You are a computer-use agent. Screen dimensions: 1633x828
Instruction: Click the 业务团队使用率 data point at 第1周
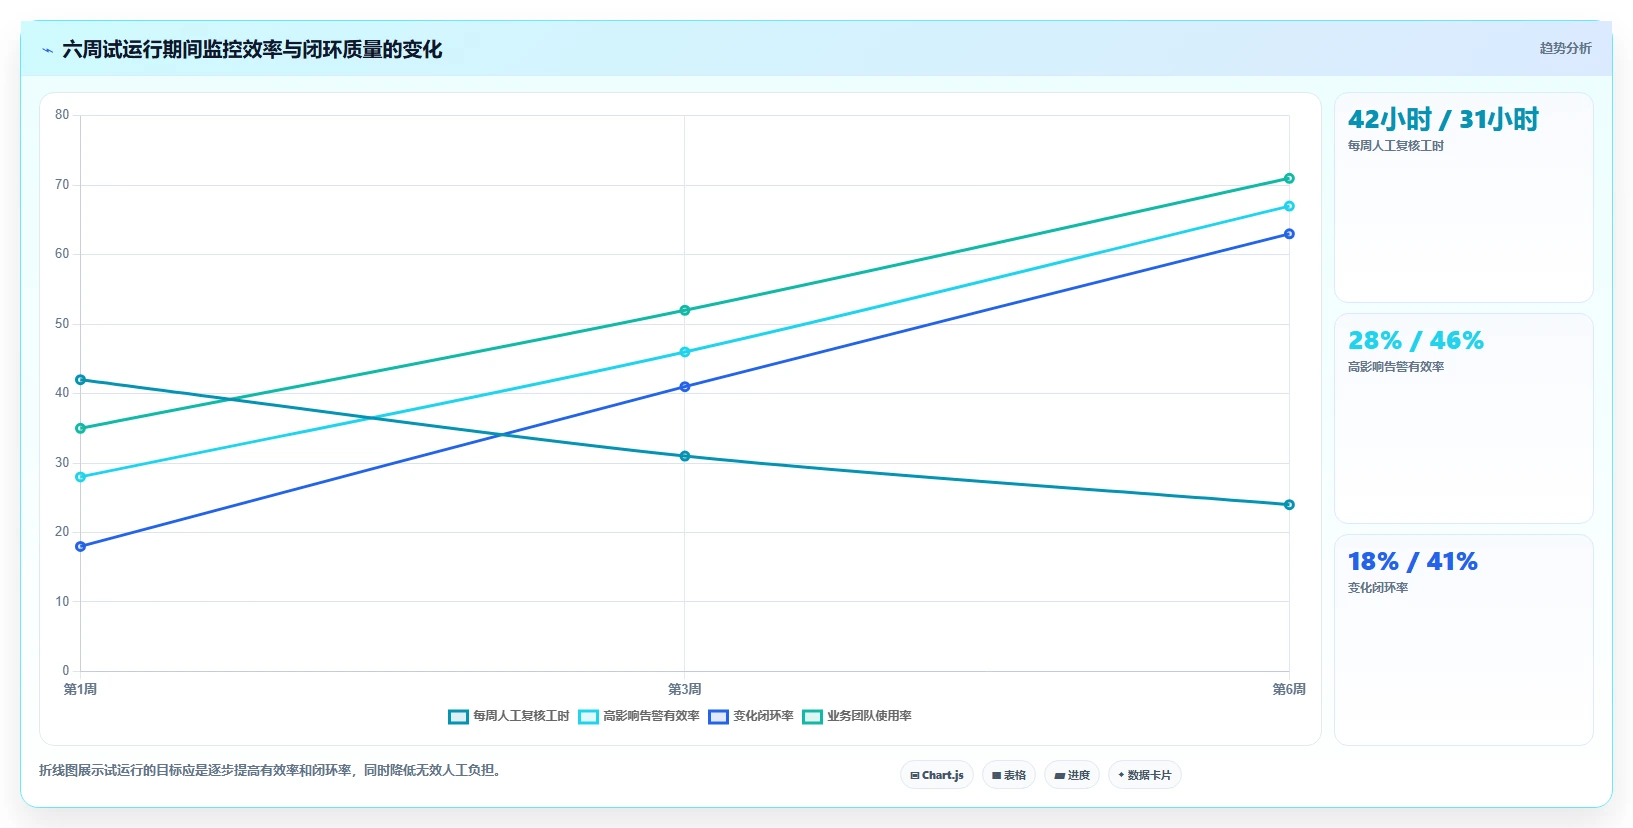tap(81, 428)
